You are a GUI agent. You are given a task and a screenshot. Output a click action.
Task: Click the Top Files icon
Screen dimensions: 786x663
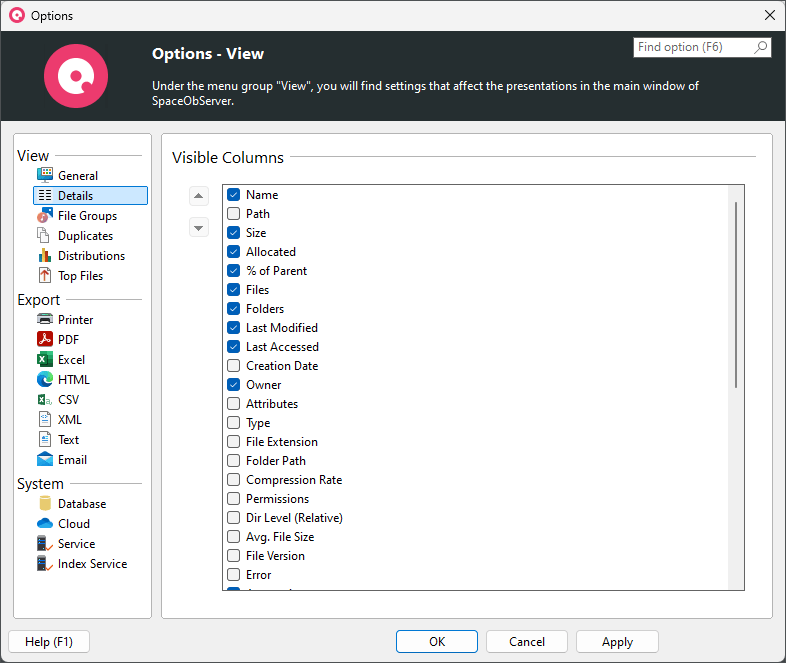click(44, 276)
